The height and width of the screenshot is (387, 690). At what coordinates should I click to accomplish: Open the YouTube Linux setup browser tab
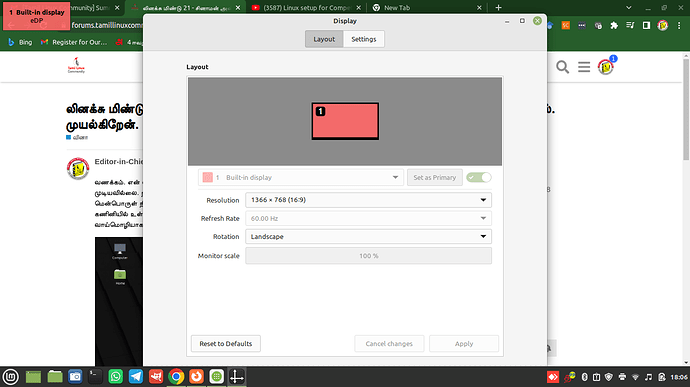[307, 7]
